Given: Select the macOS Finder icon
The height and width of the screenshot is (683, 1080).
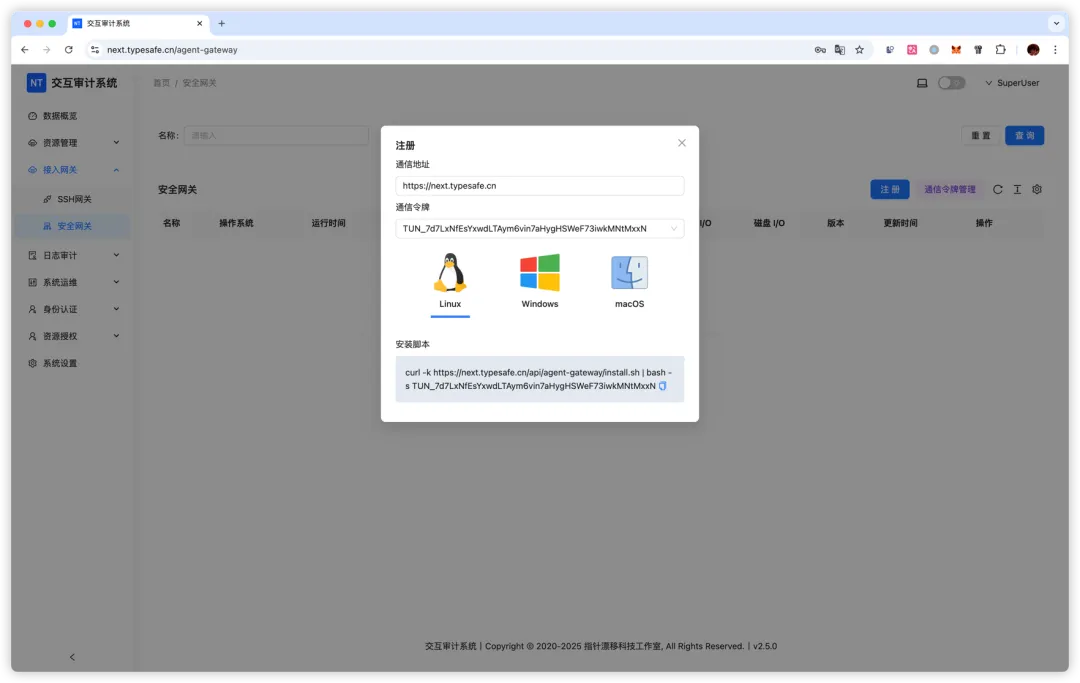Looking at the screenshot, I should pos(629,273).
